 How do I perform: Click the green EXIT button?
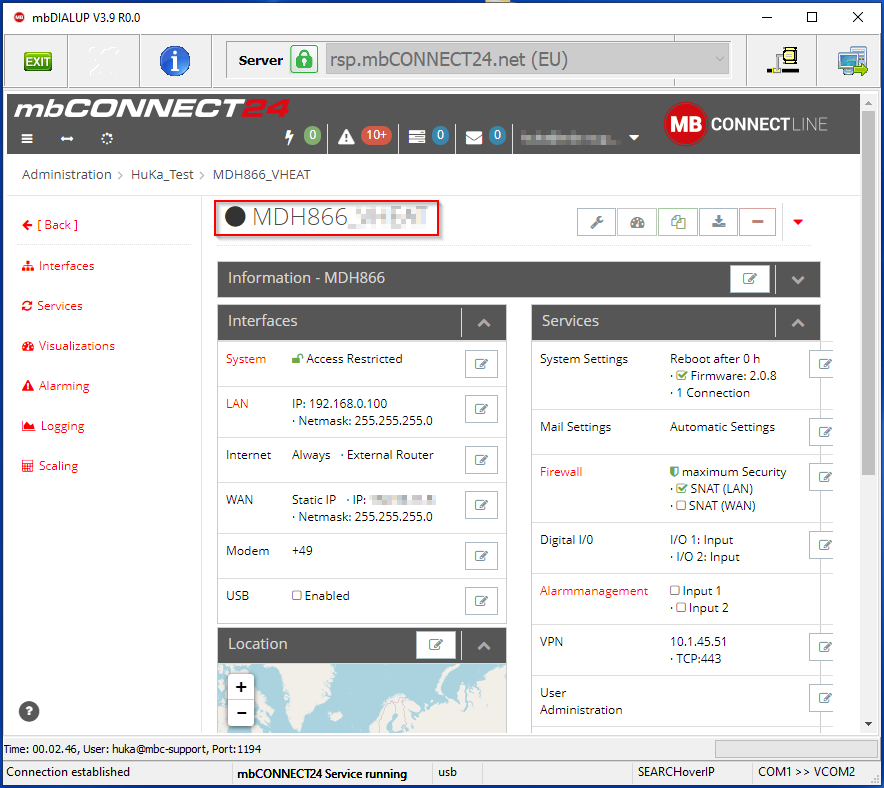click(38, 61)
